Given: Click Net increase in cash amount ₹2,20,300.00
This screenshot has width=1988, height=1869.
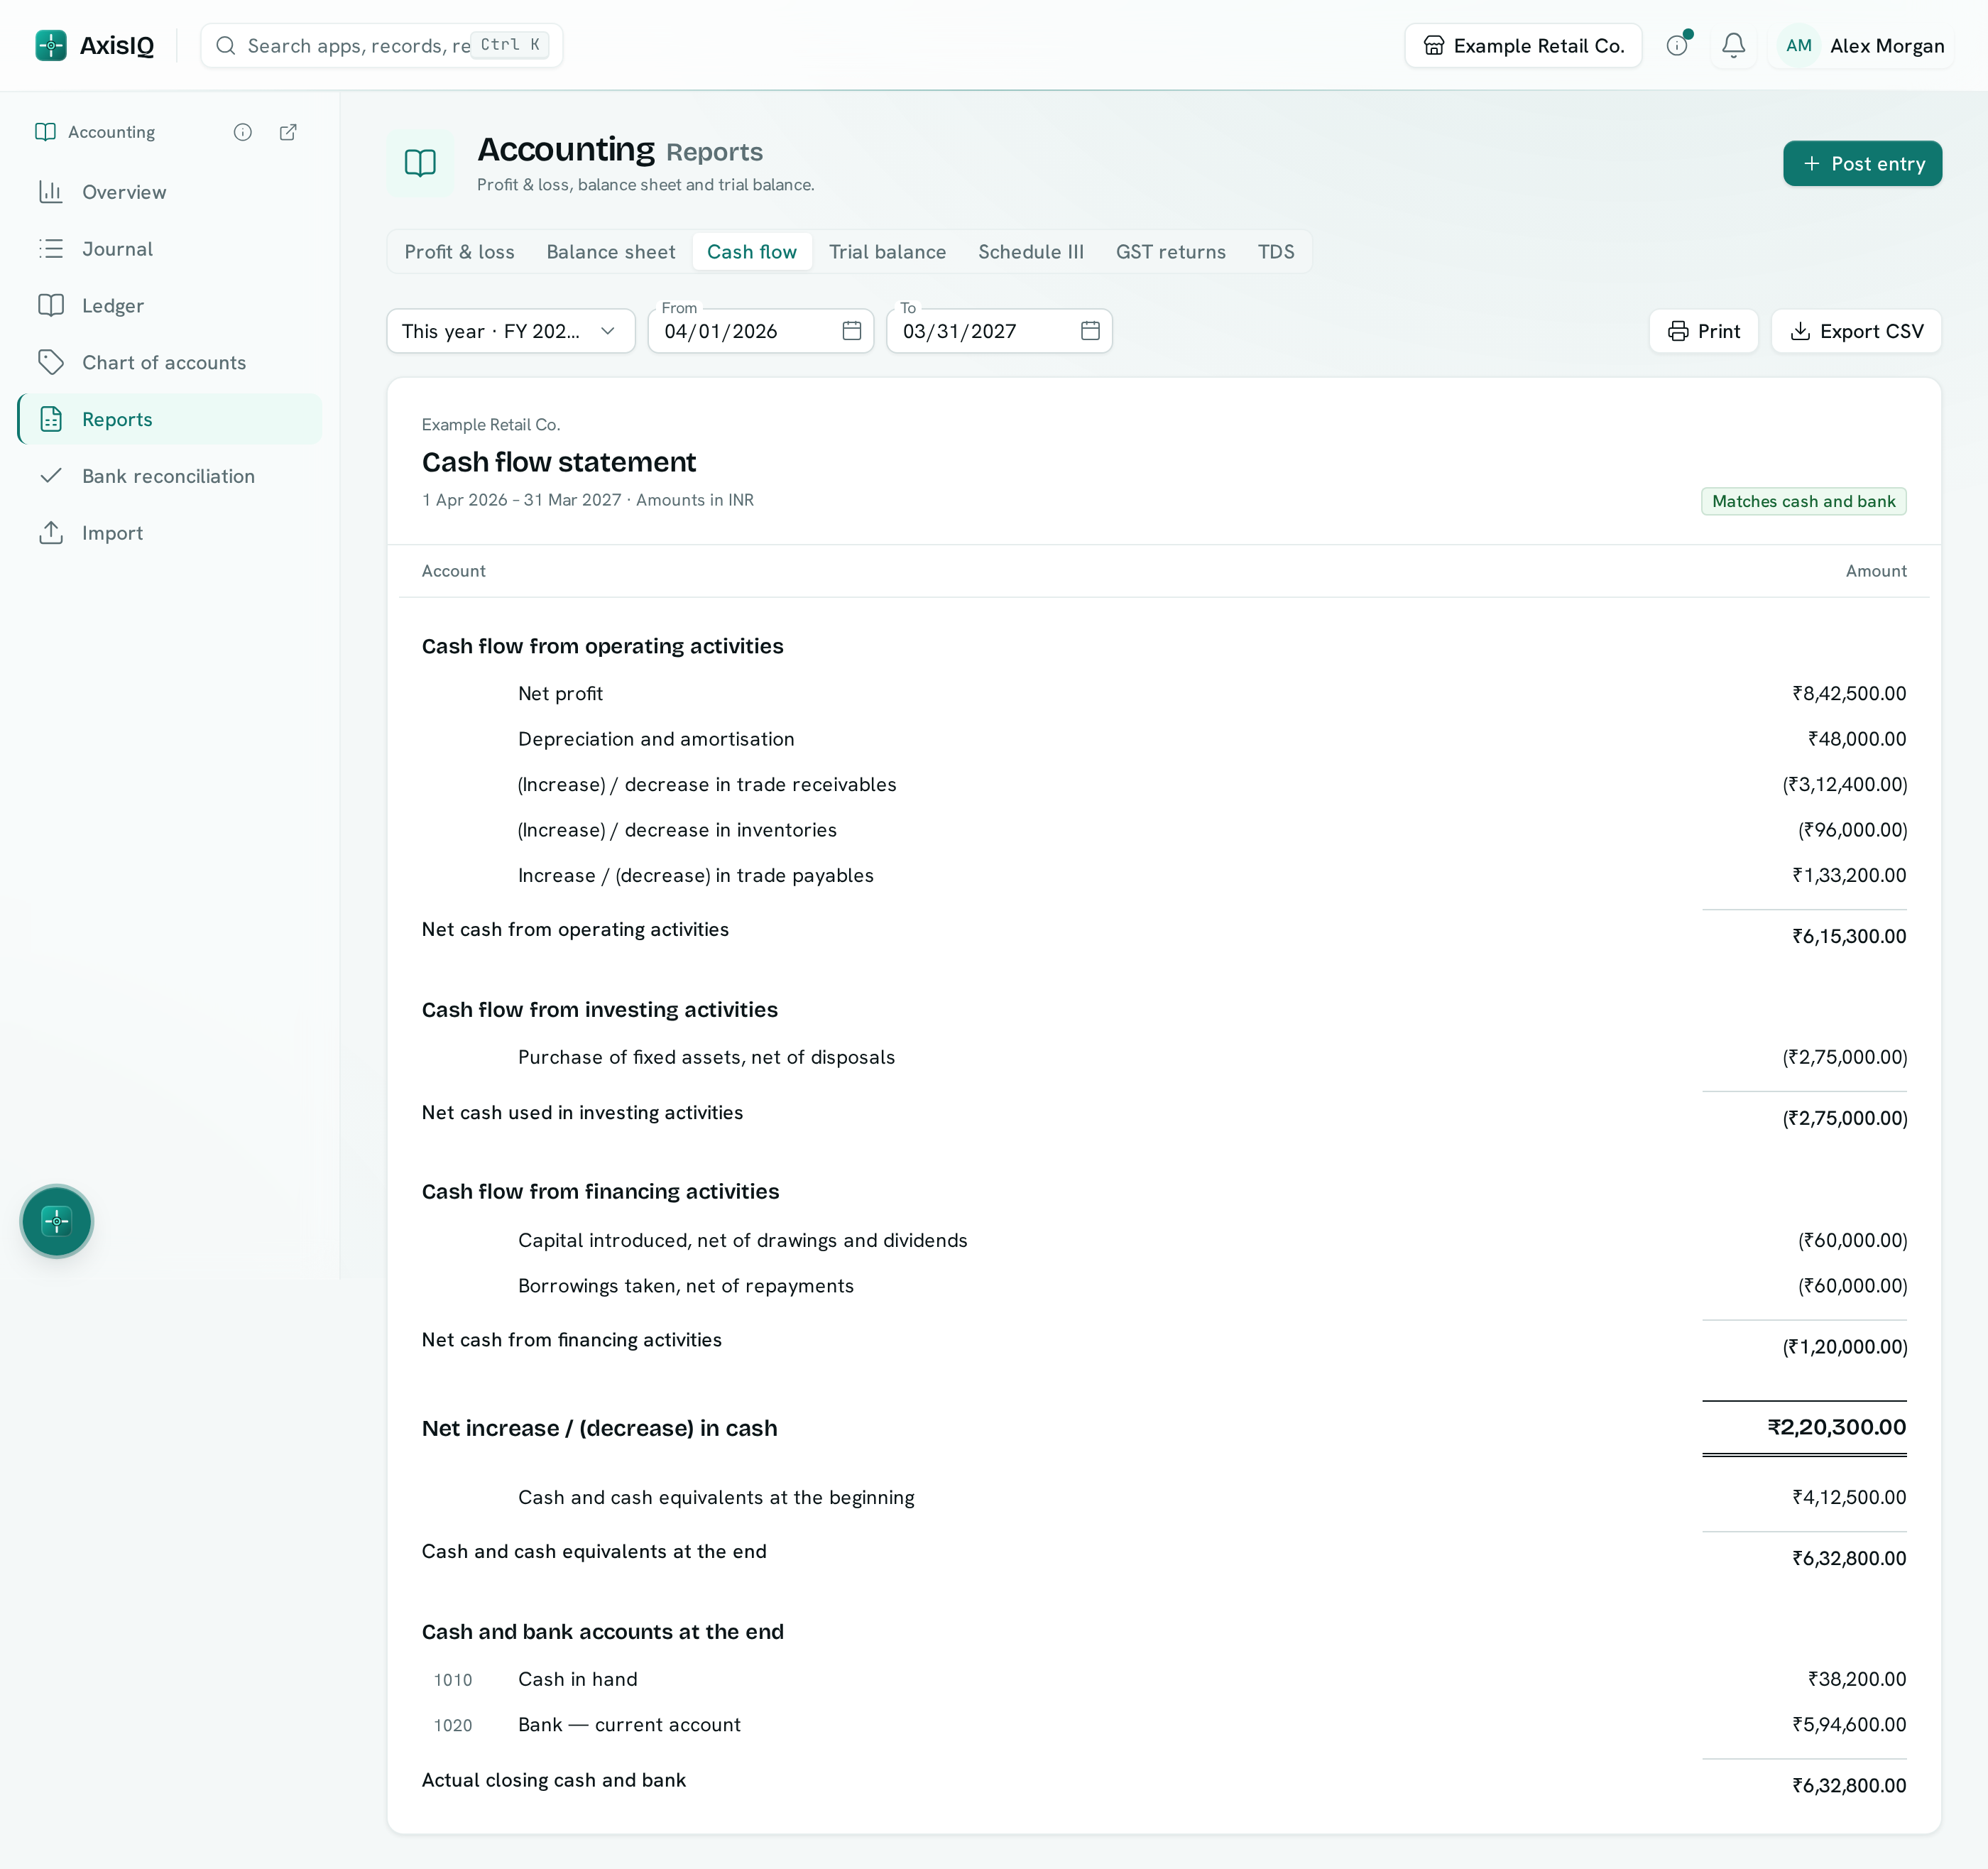Looking at the screenshot, I should 1836,1428.
